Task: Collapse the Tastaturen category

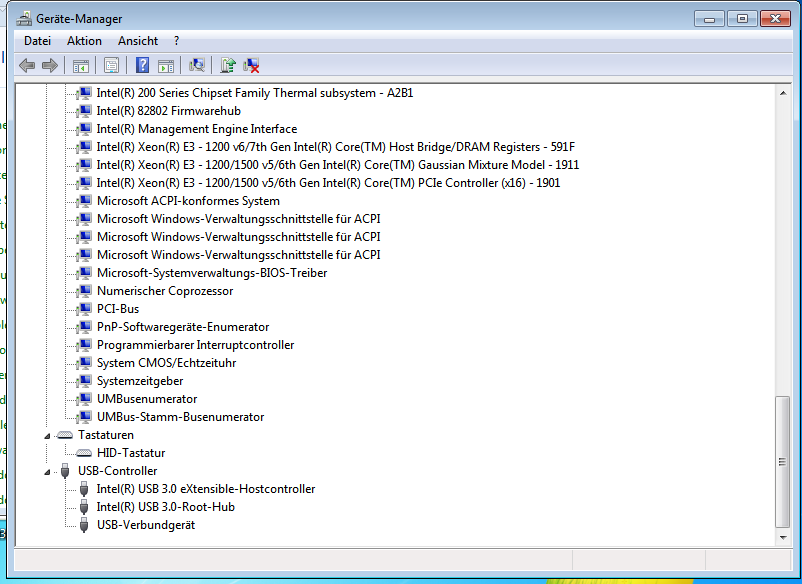Action: (47, 436)
